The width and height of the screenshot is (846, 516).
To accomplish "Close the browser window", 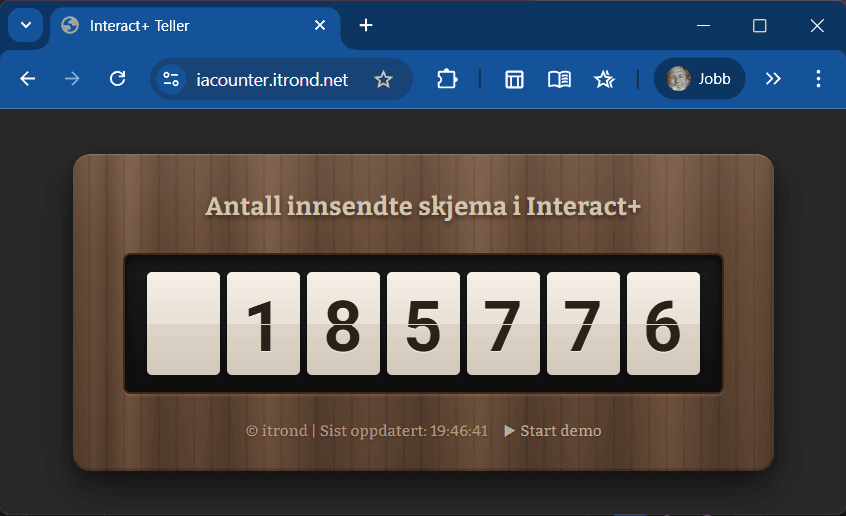I will point(817,25).
